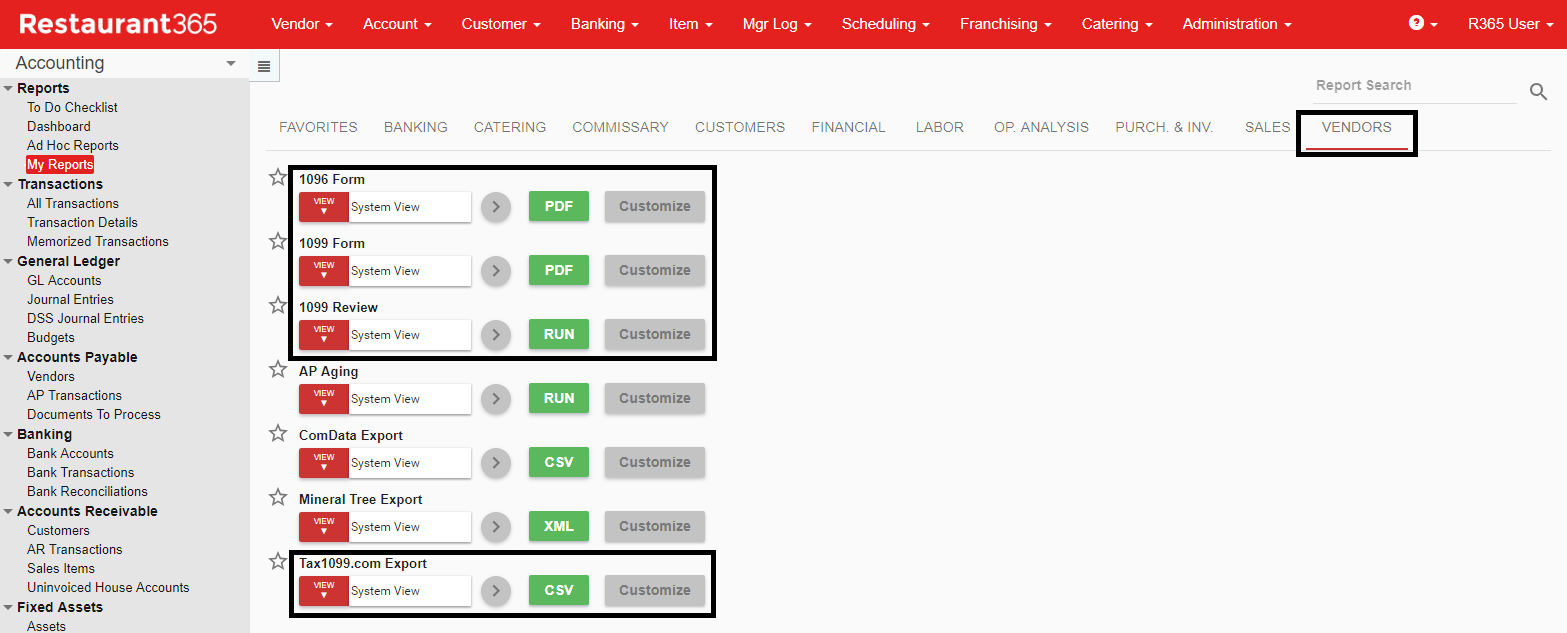Image resolution: width=1567 pixels, height=633 pixels.
Task: Open Uninvoiced House Accounts in sidebar
Action: point(108,587)
